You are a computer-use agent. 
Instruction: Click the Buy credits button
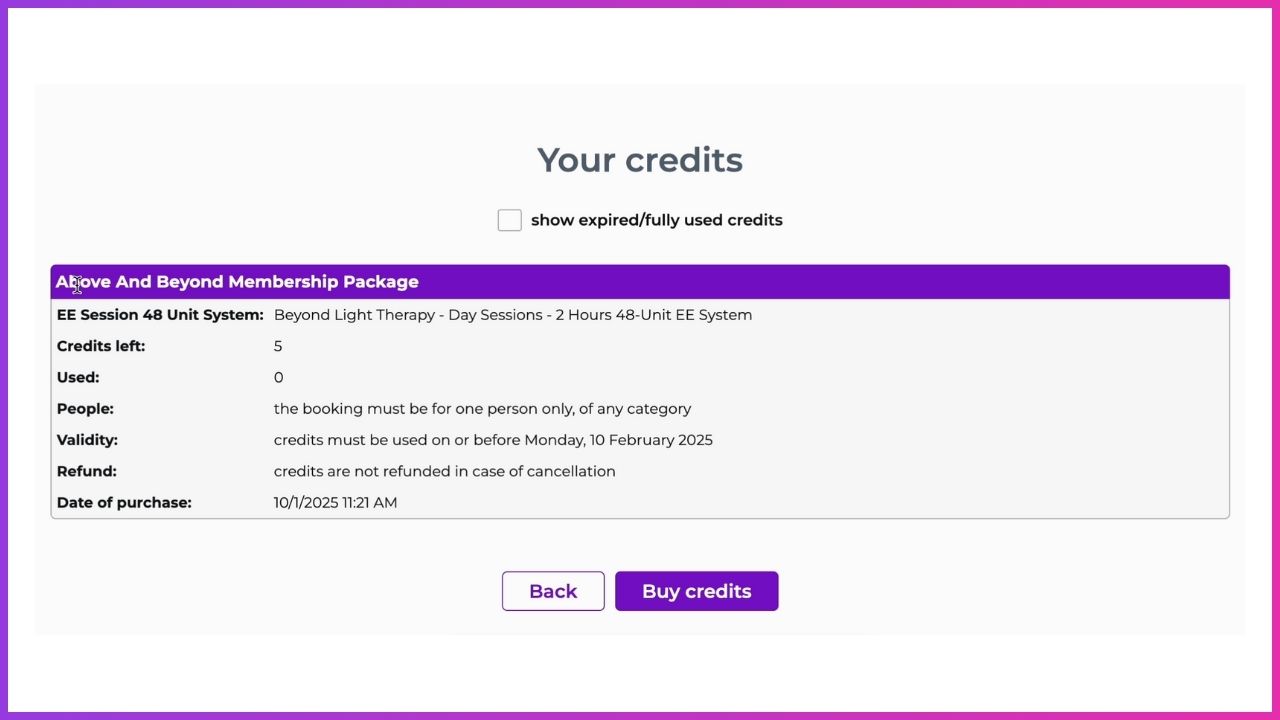pyautogui.click(x=696, y=591)
